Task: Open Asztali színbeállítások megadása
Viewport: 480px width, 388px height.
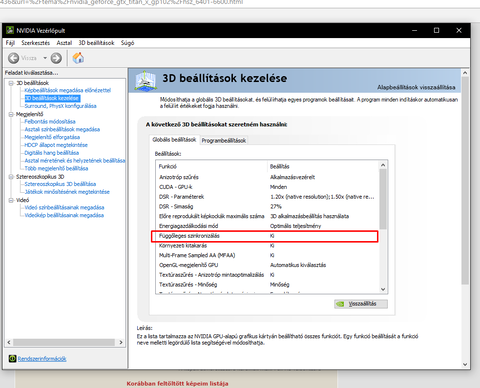Action: coord(62,129)
